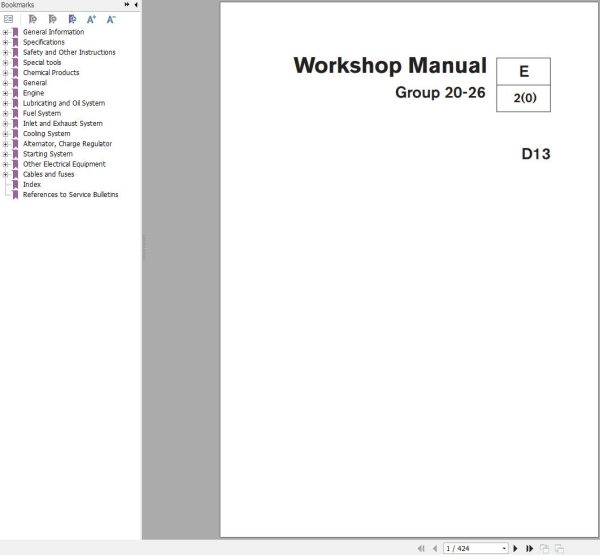Click the double-arrow expand panel icon
Image resolution: width=600 pixels, height=555 pixels.
(x=127, y=5)
